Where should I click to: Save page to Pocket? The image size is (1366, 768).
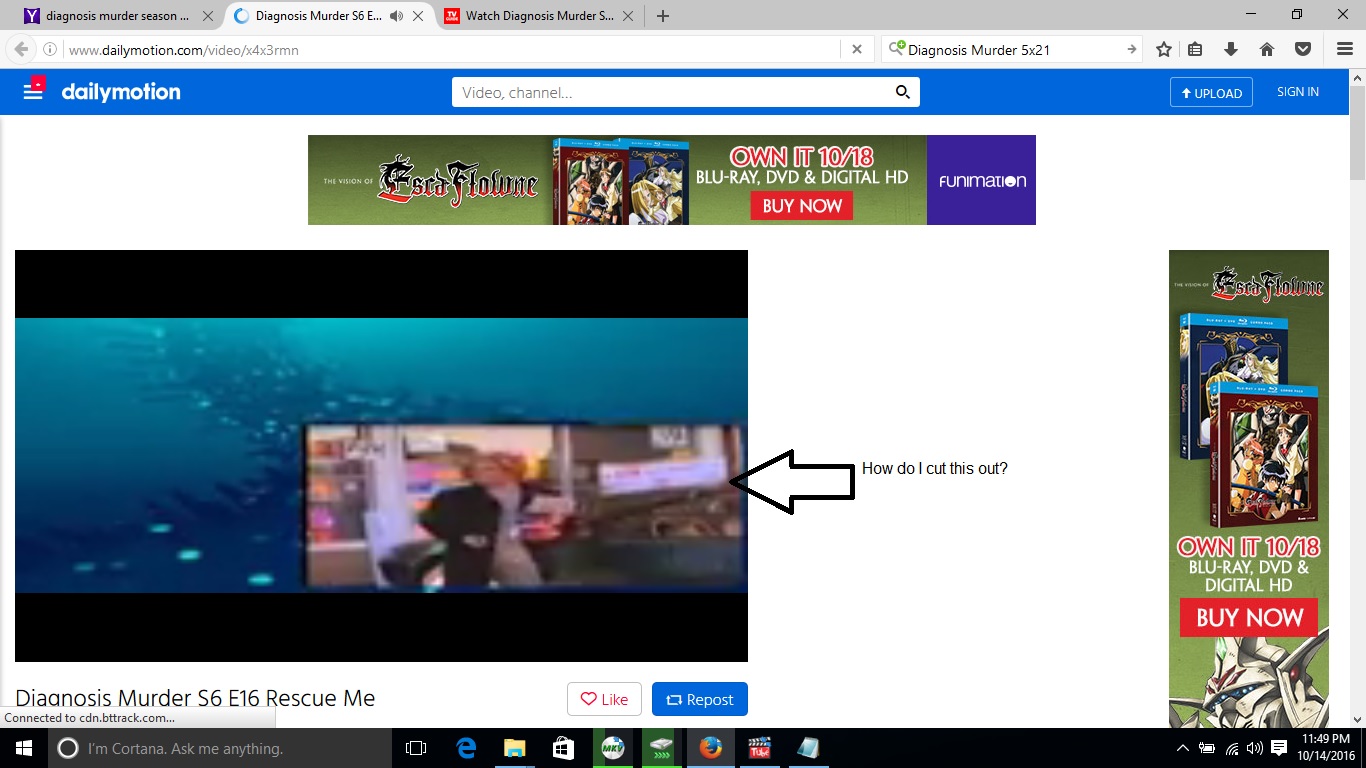(x=1303, y=49)
